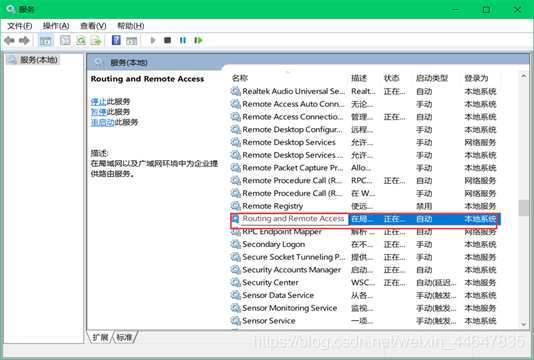Open the 操作(A) menu
Viewport: 534px width, 360px height.
point(56,26)
